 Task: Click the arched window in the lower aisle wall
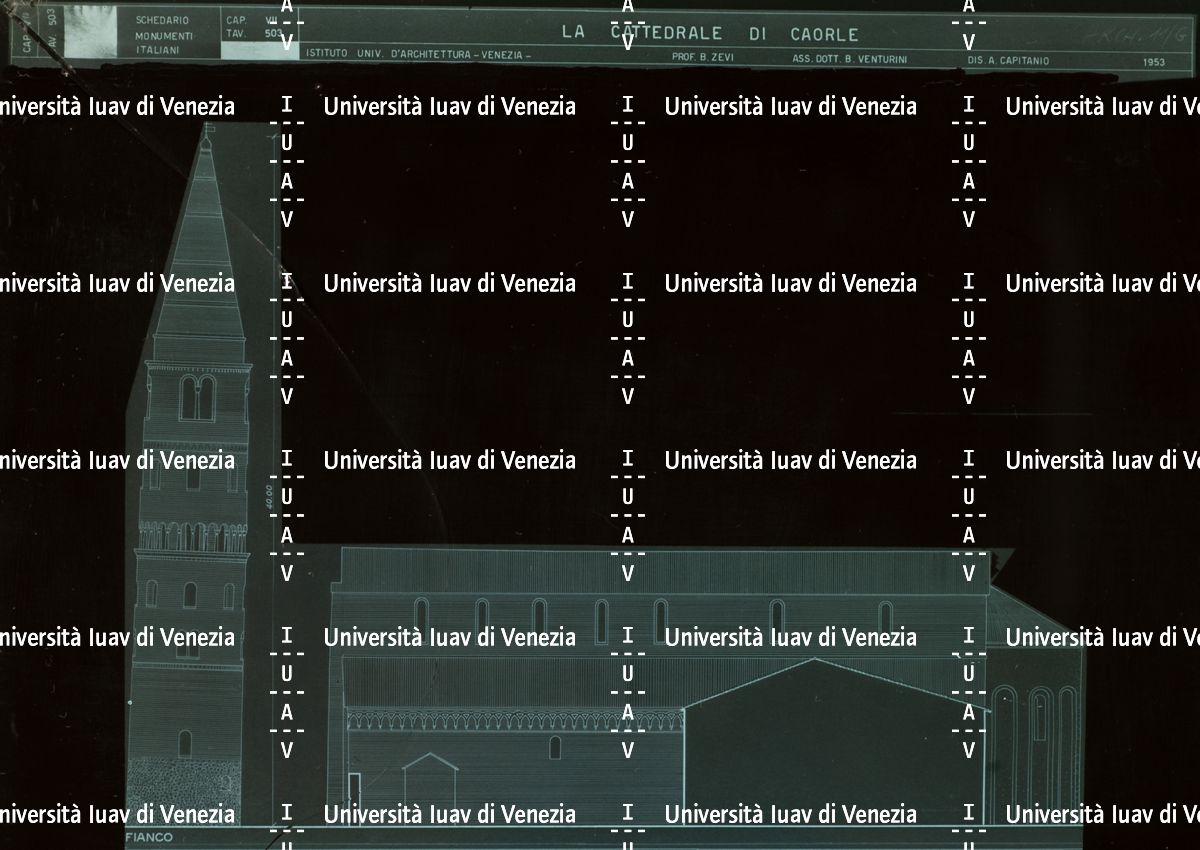555,747
